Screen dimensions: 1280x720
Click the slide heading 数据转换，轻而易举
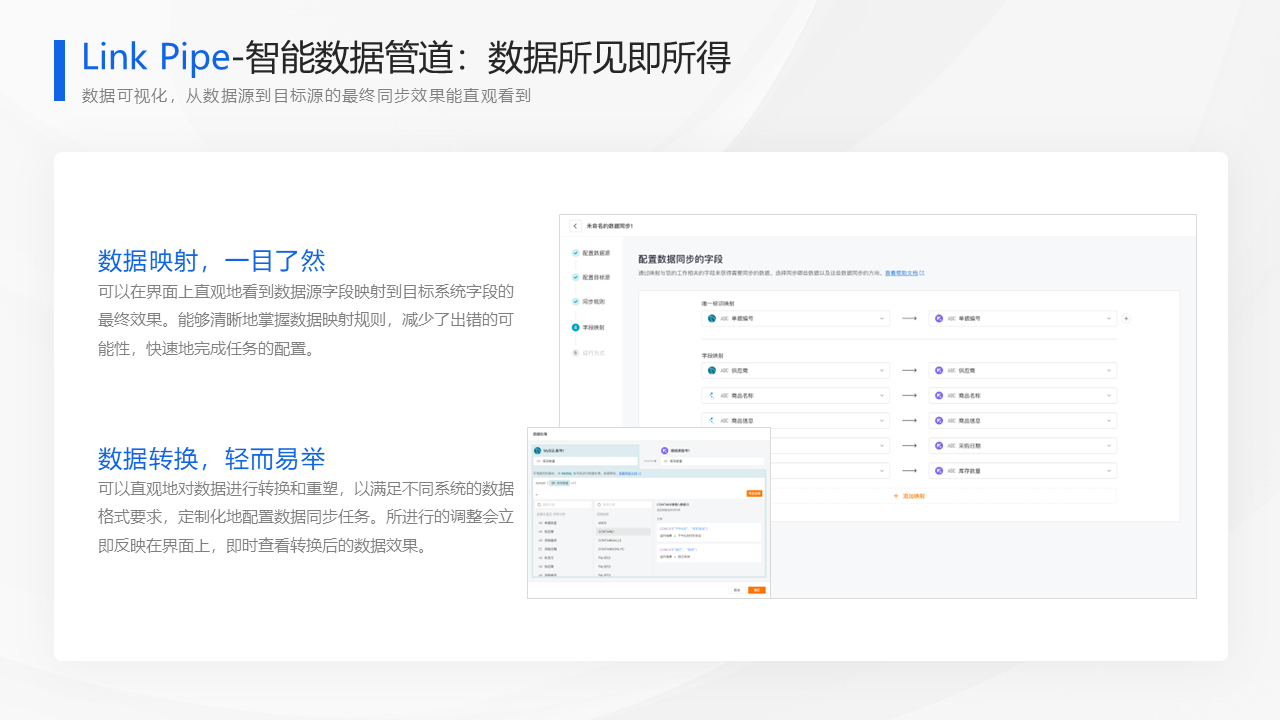[x=212, y=459]
